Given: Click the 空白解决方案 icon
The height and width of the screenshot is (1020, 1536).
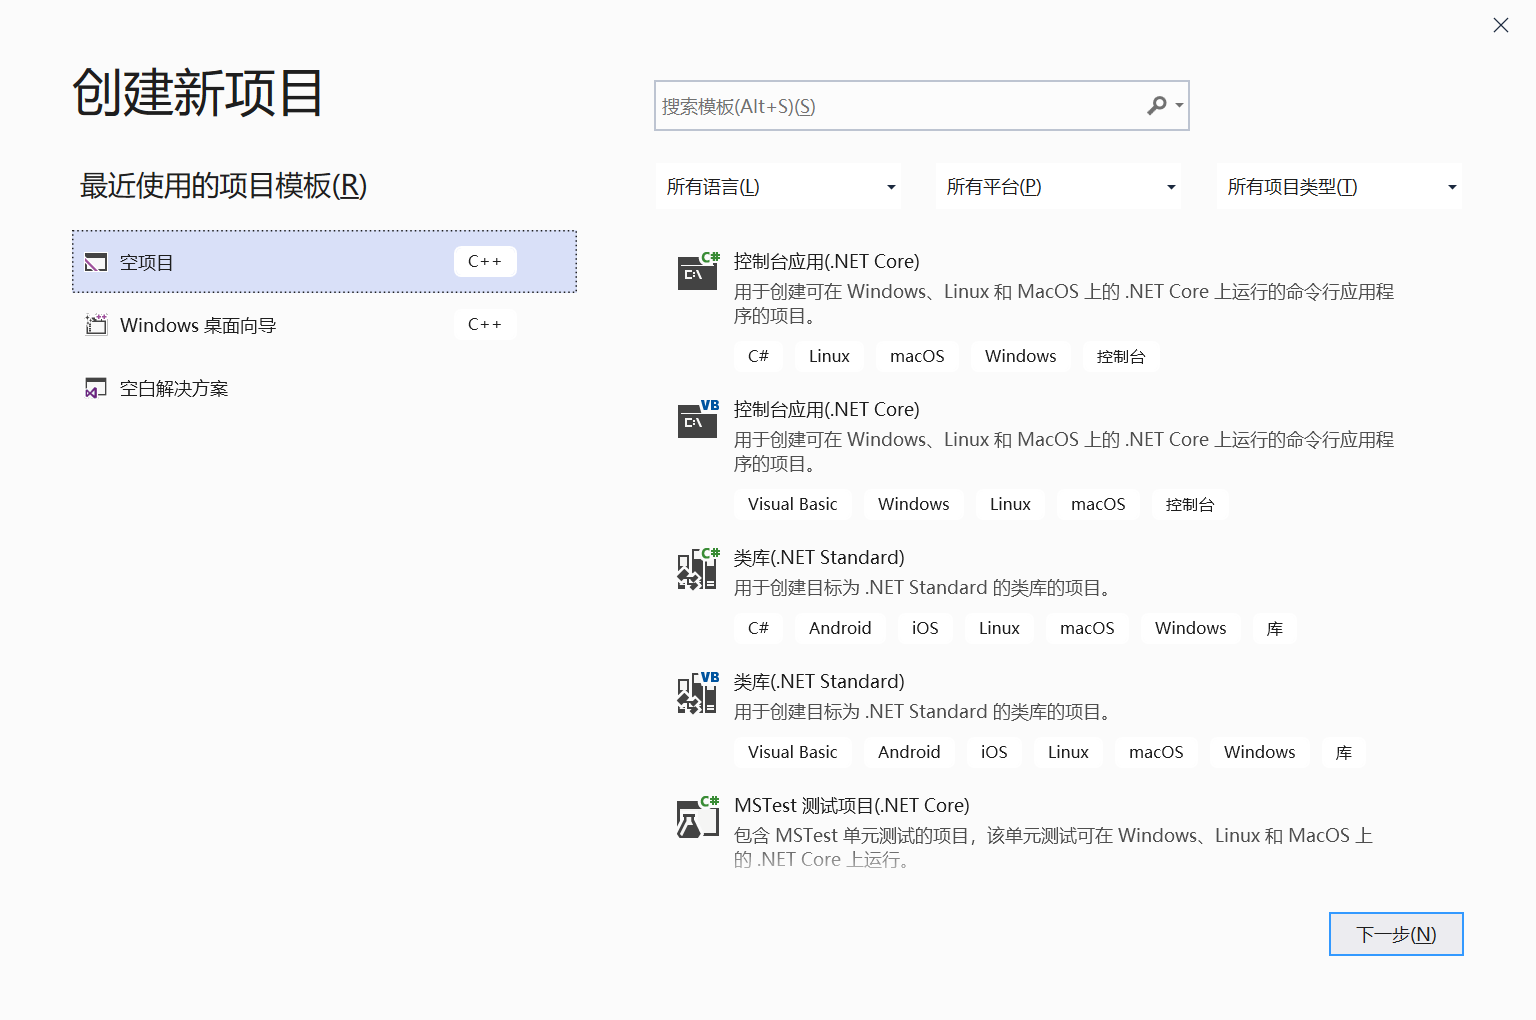Looking at the screenshot, I should click(x=95, y=388).
